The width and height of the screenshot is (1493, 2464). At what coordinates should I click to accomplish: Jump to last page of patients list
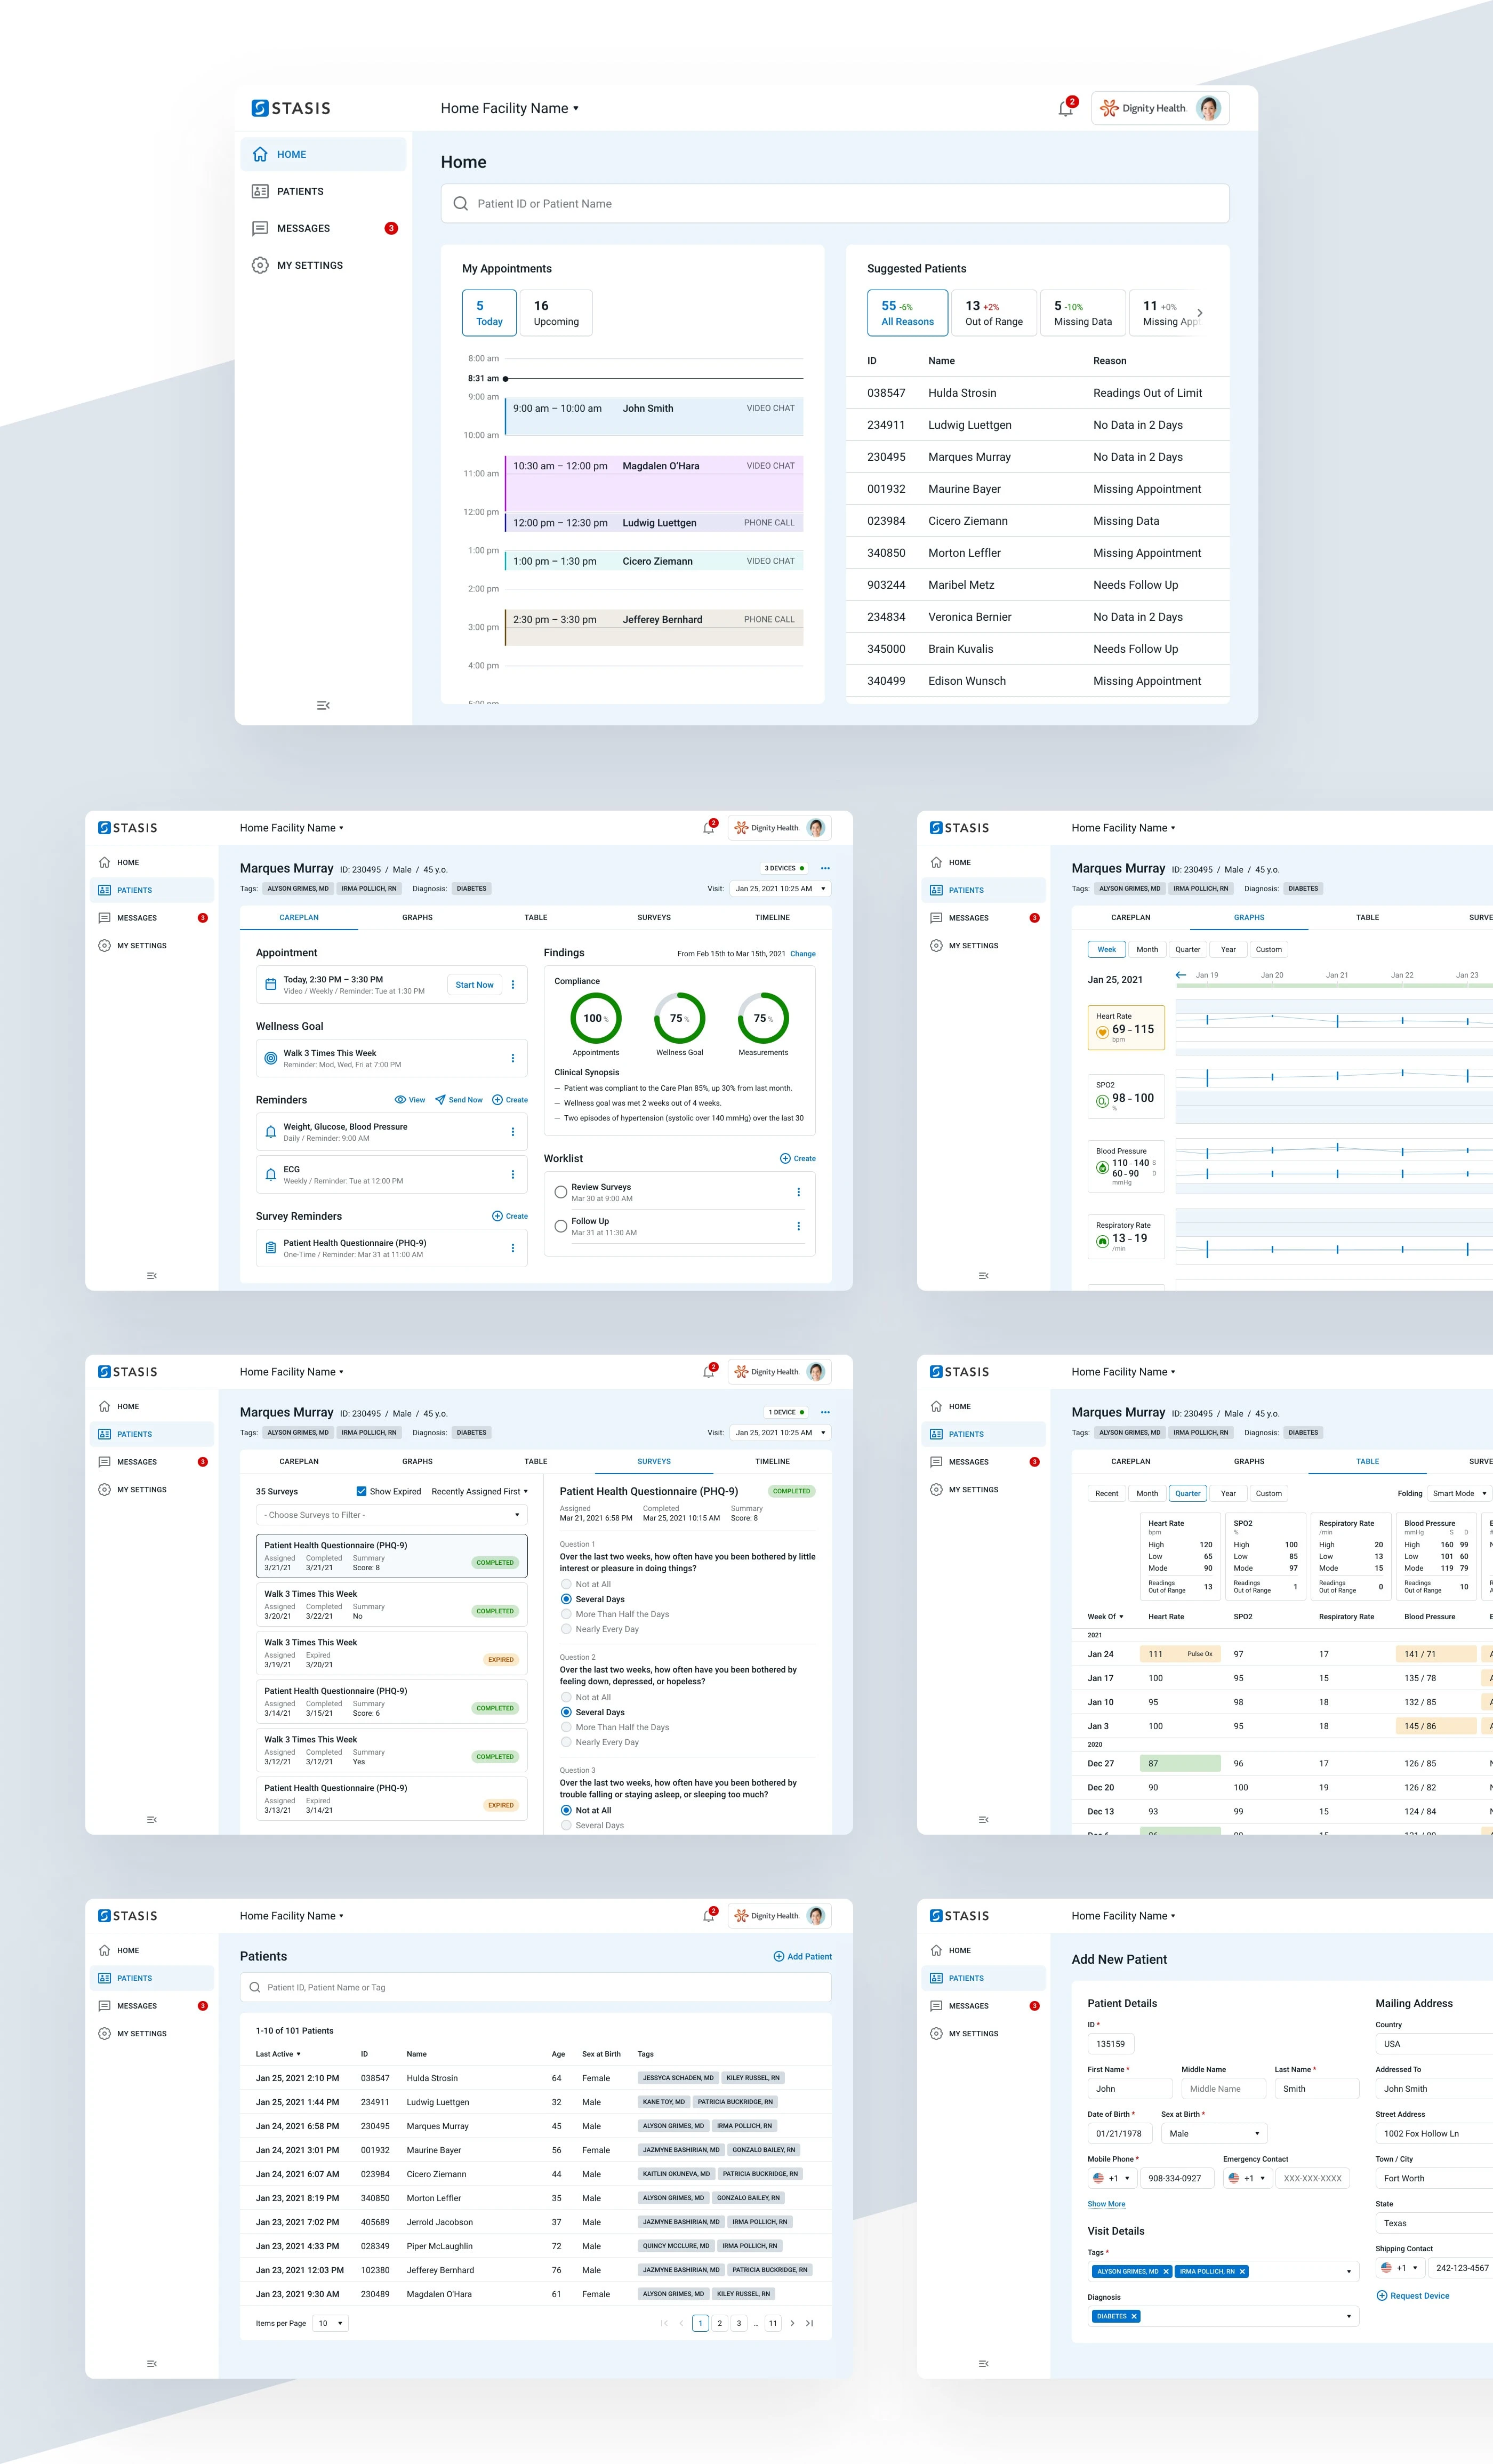809,2323
